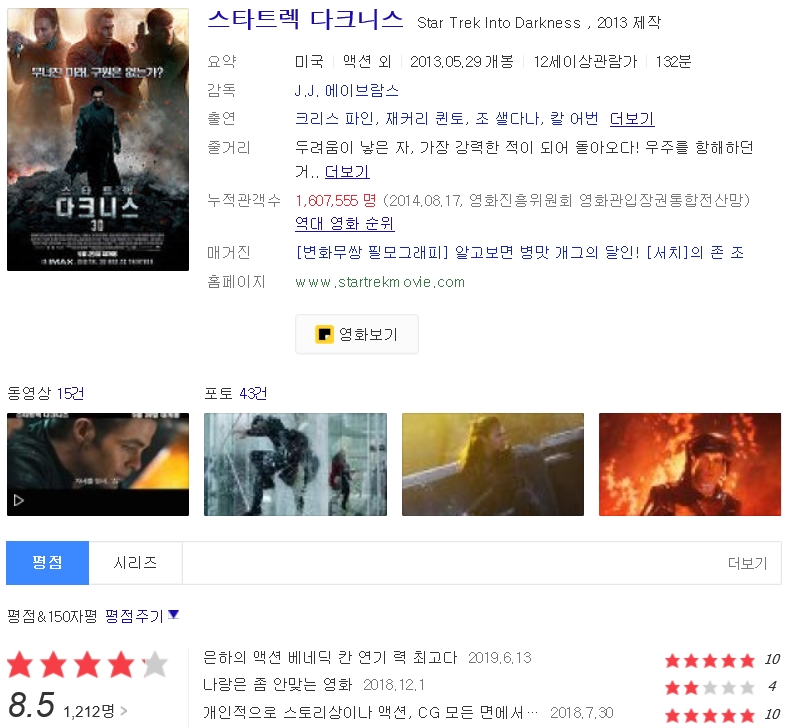
Task: Click the yellow icon in 영화보기 button
Action: point(324,334)
